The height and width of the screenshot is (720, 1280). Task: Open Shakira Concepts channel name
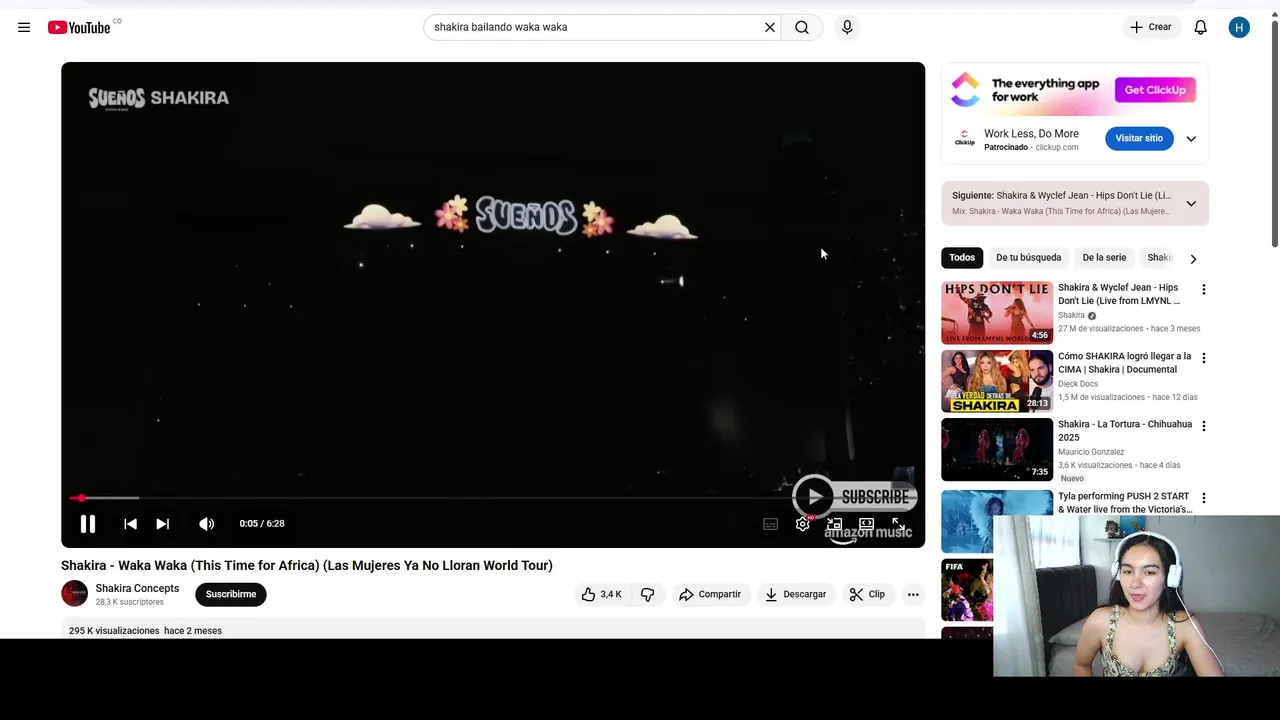(x=137, y=588)
